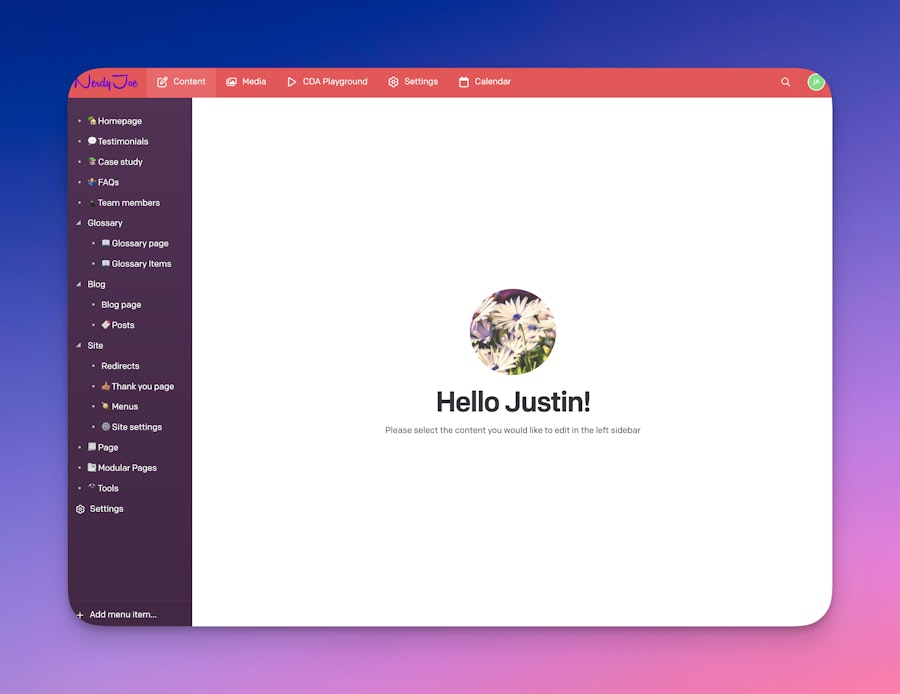Click the Hello Justin! heading
This screenshot has height=694, width=900.
click(x=513, y=402)
